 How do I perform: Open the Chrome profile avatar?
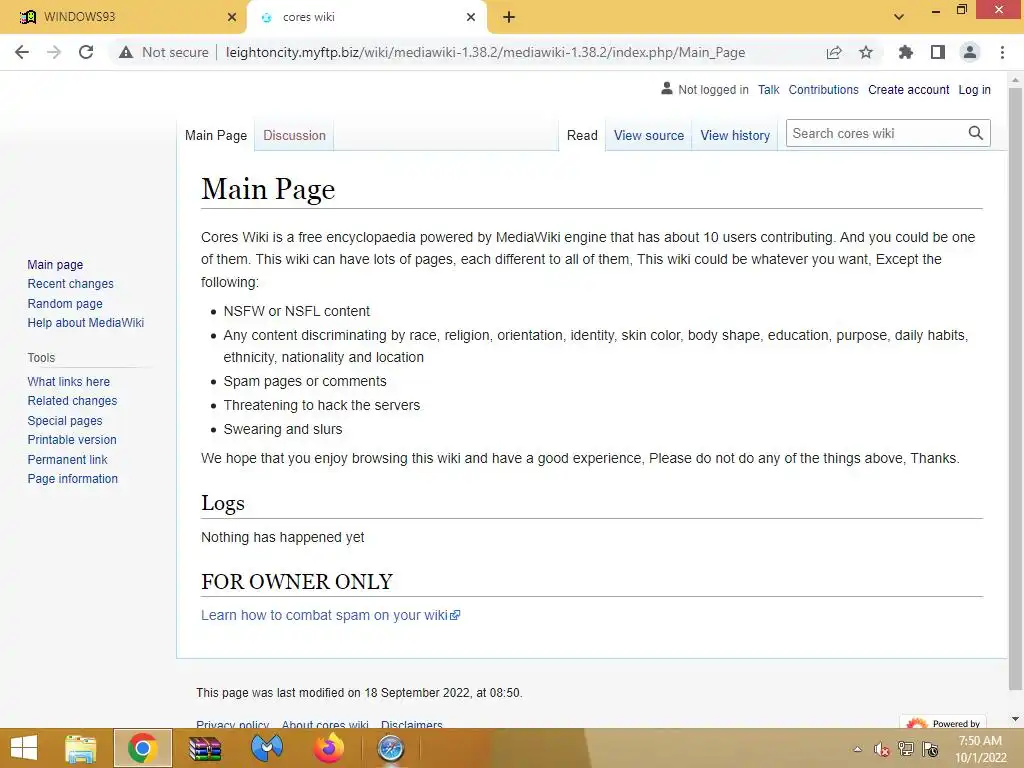point(970,52)
